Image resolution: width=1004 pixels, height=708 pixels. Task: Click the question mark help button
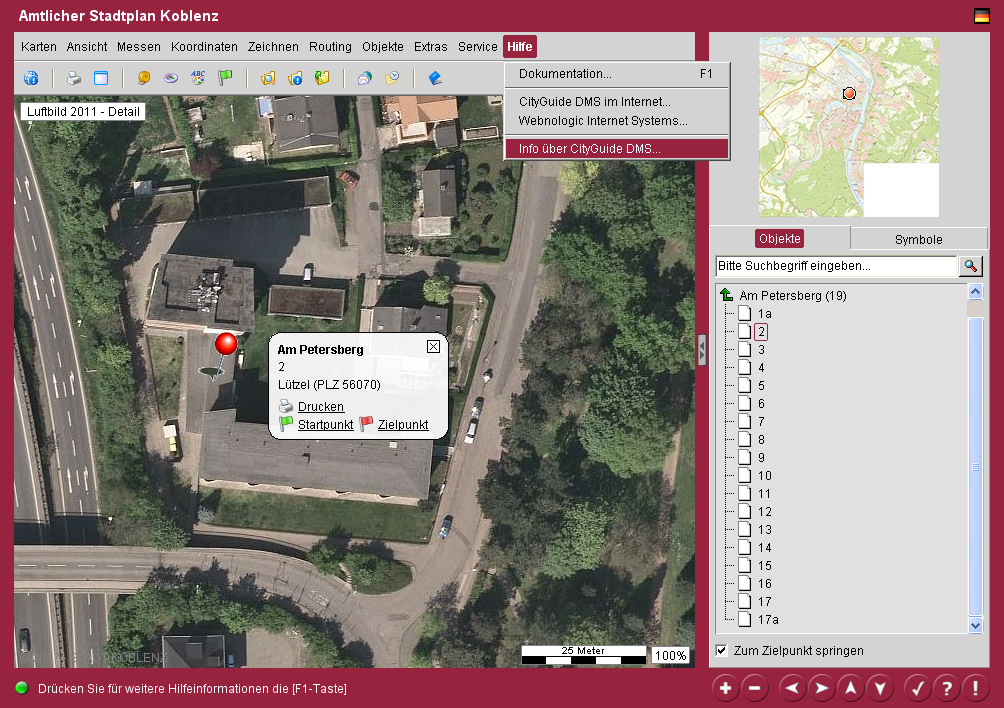pos(946,688)
